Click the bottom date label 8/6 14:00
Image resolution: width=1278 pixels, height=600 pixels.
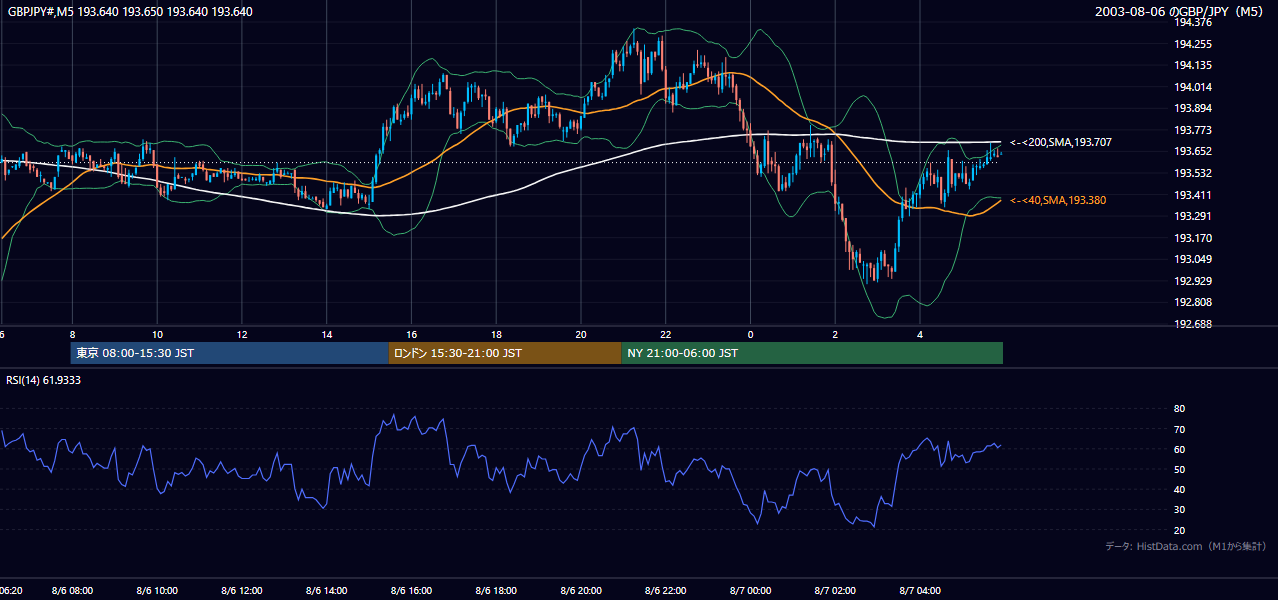pyautogui.click(x=327, y=591)
